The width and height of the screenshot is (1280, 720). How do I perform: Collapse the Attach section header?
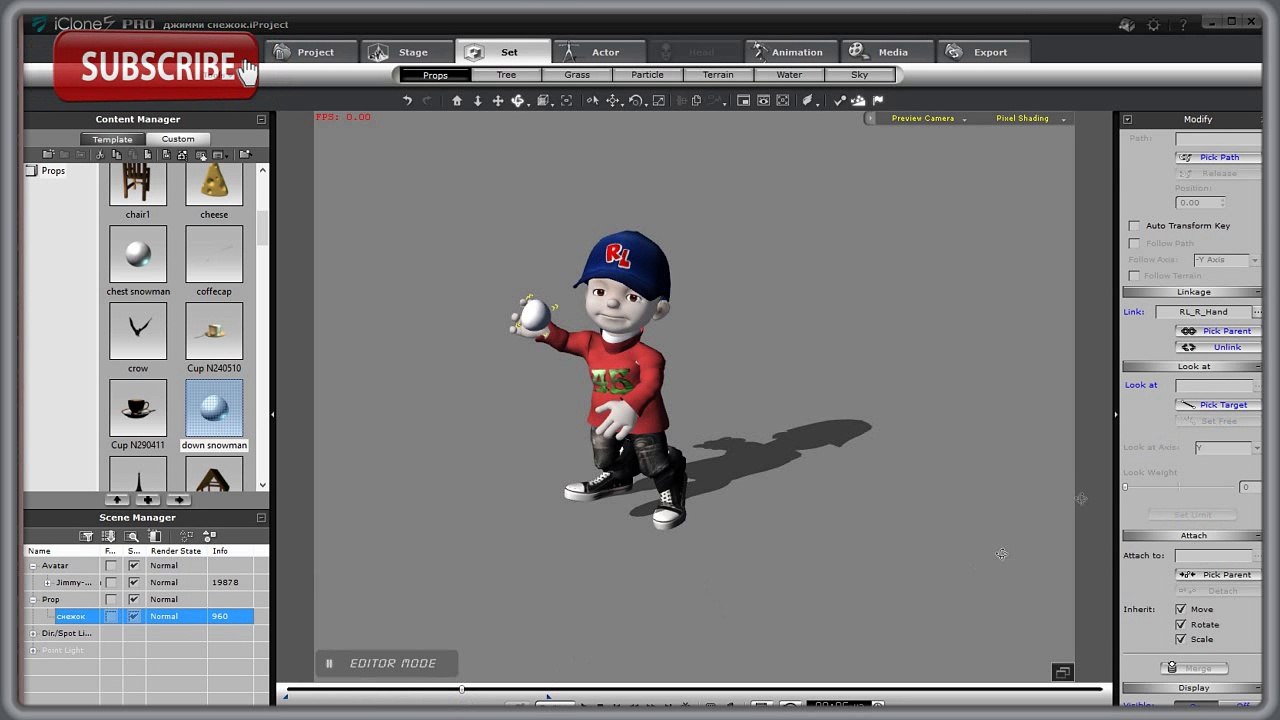pos(1192,535)
